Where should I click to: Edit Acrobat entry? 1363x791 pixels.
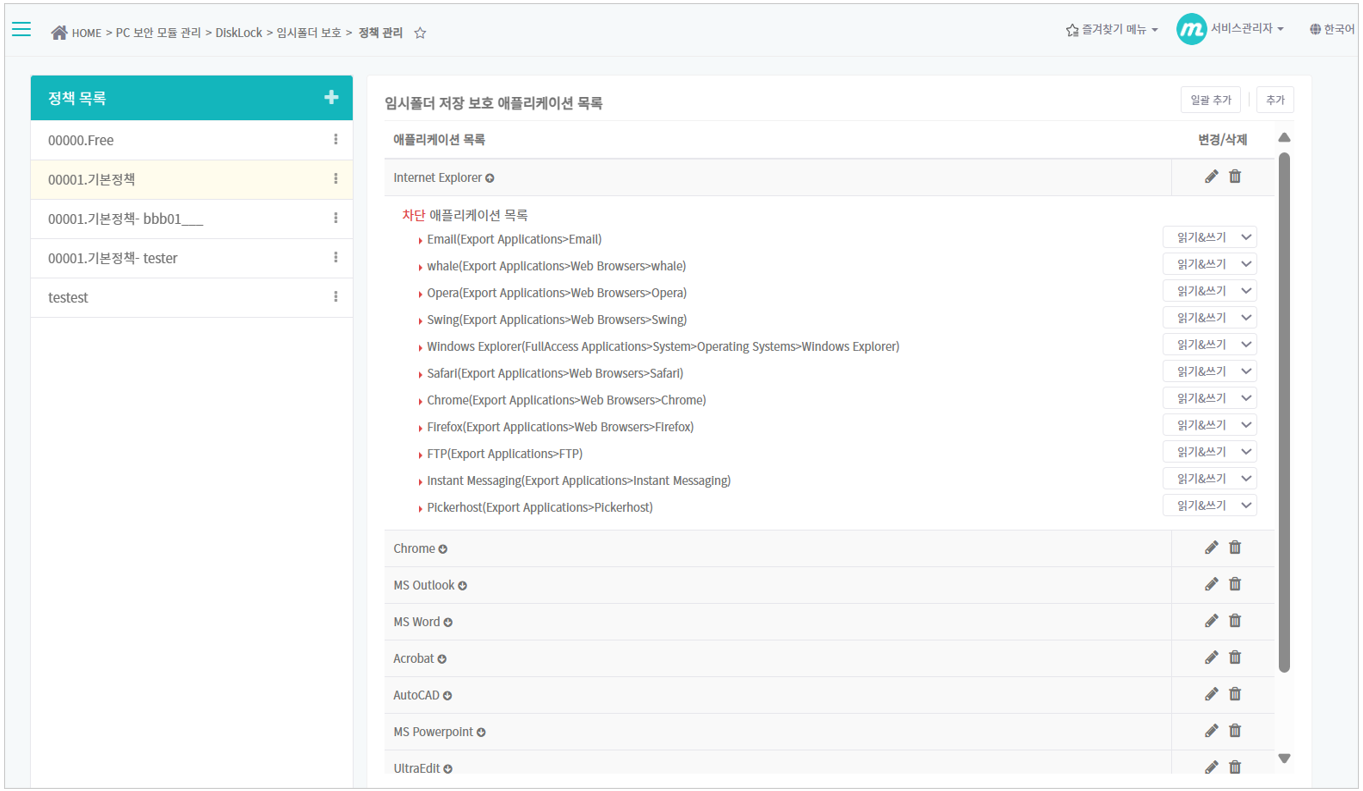click(1211, 657)
